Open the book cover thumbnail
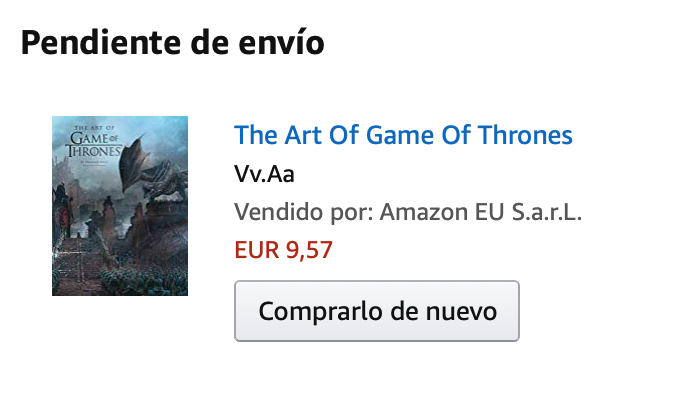 tap(120, 206)
